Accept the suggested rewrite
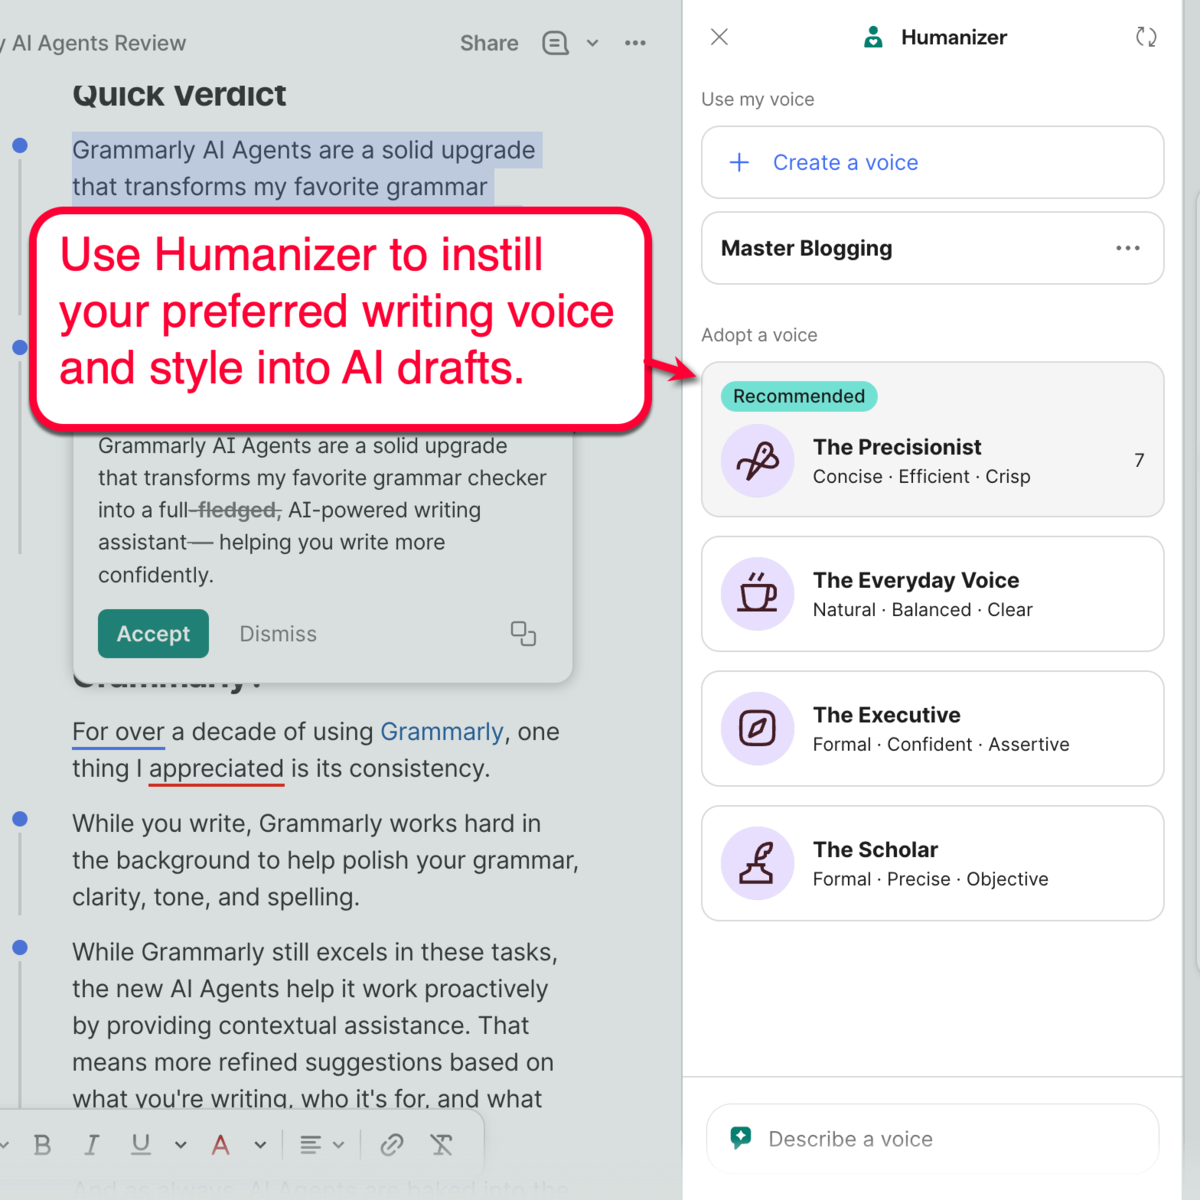This screenshot has width=1200, height=1200. 153,634
